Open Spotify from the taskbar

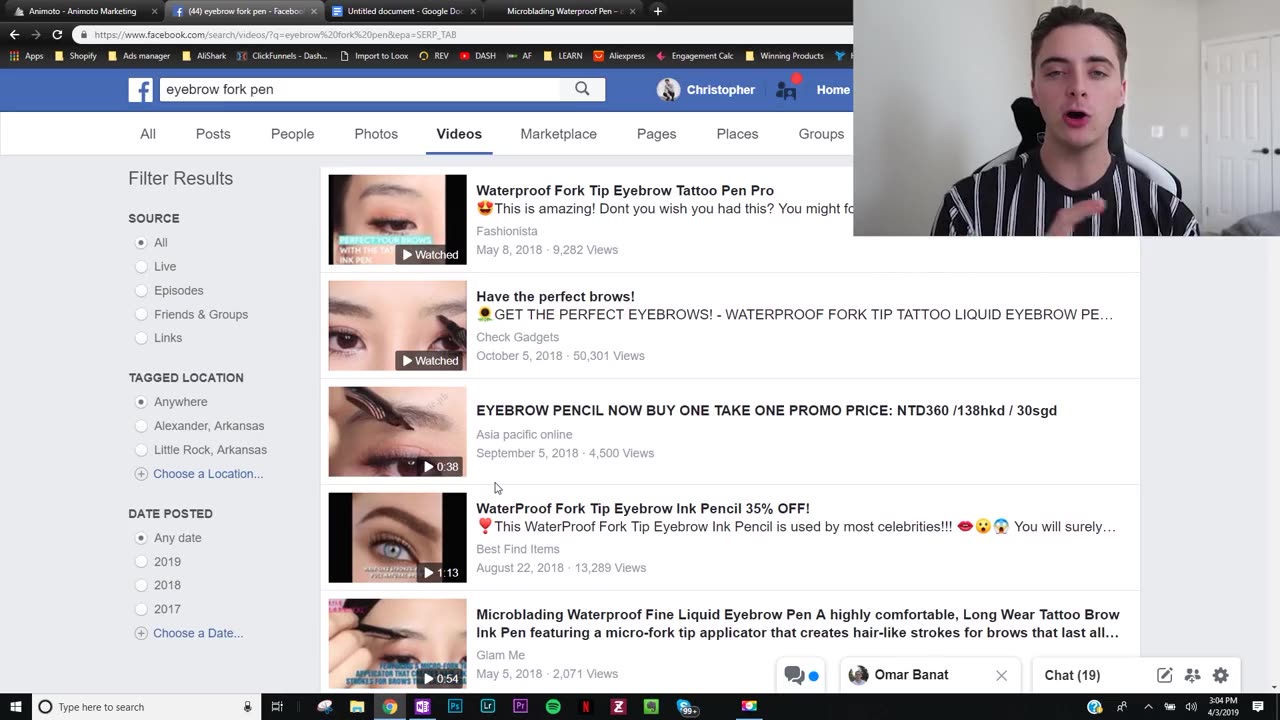click(x=553, y=707)
